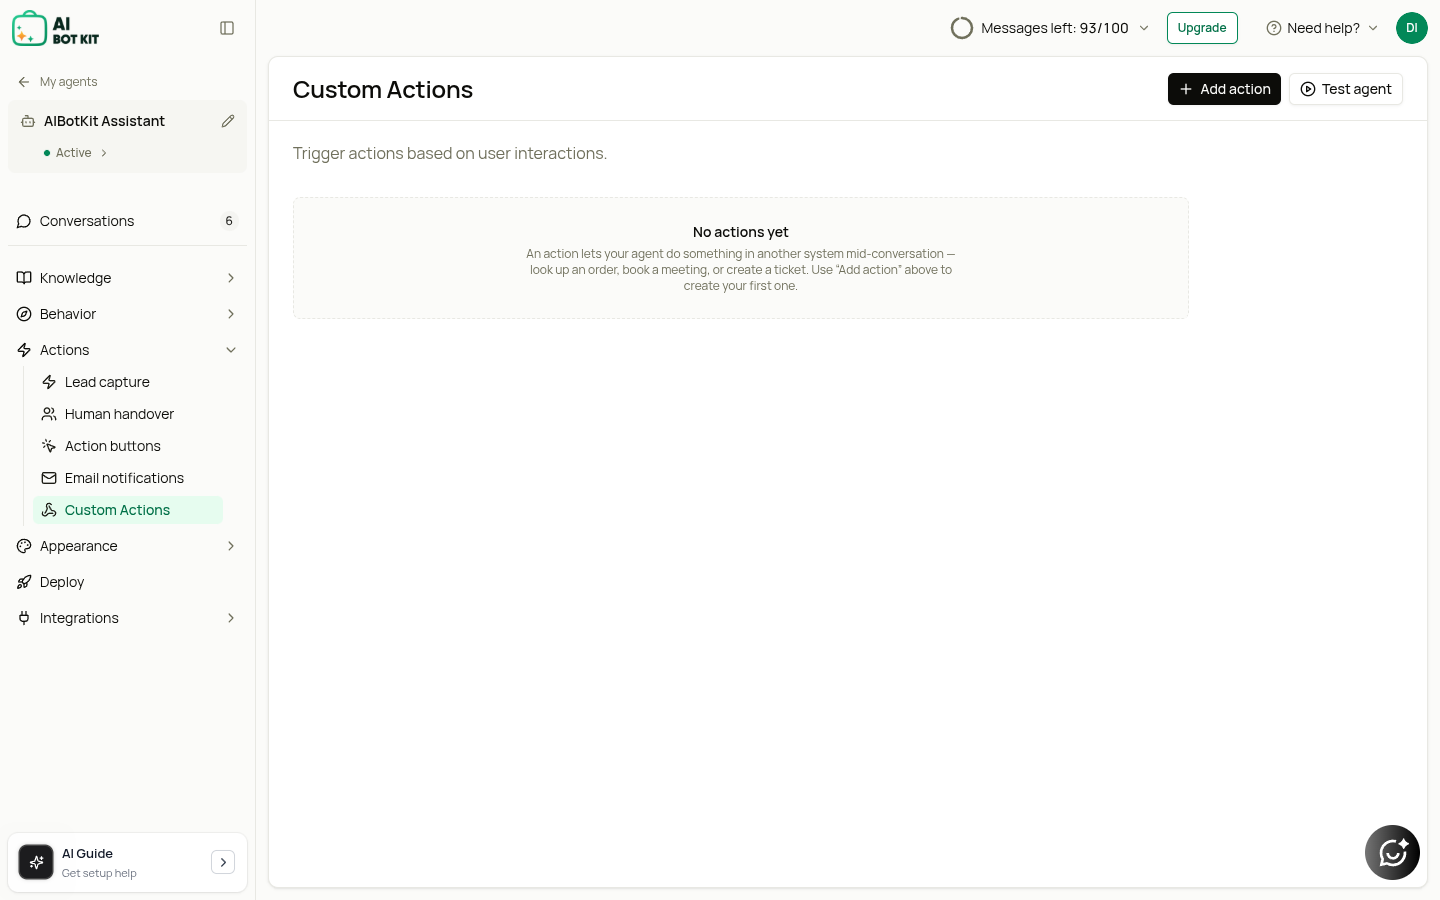Open Action buttons settings
The height and width of the screenshot is (900, 1440).
pyautogui.click(x=128, y=446)
